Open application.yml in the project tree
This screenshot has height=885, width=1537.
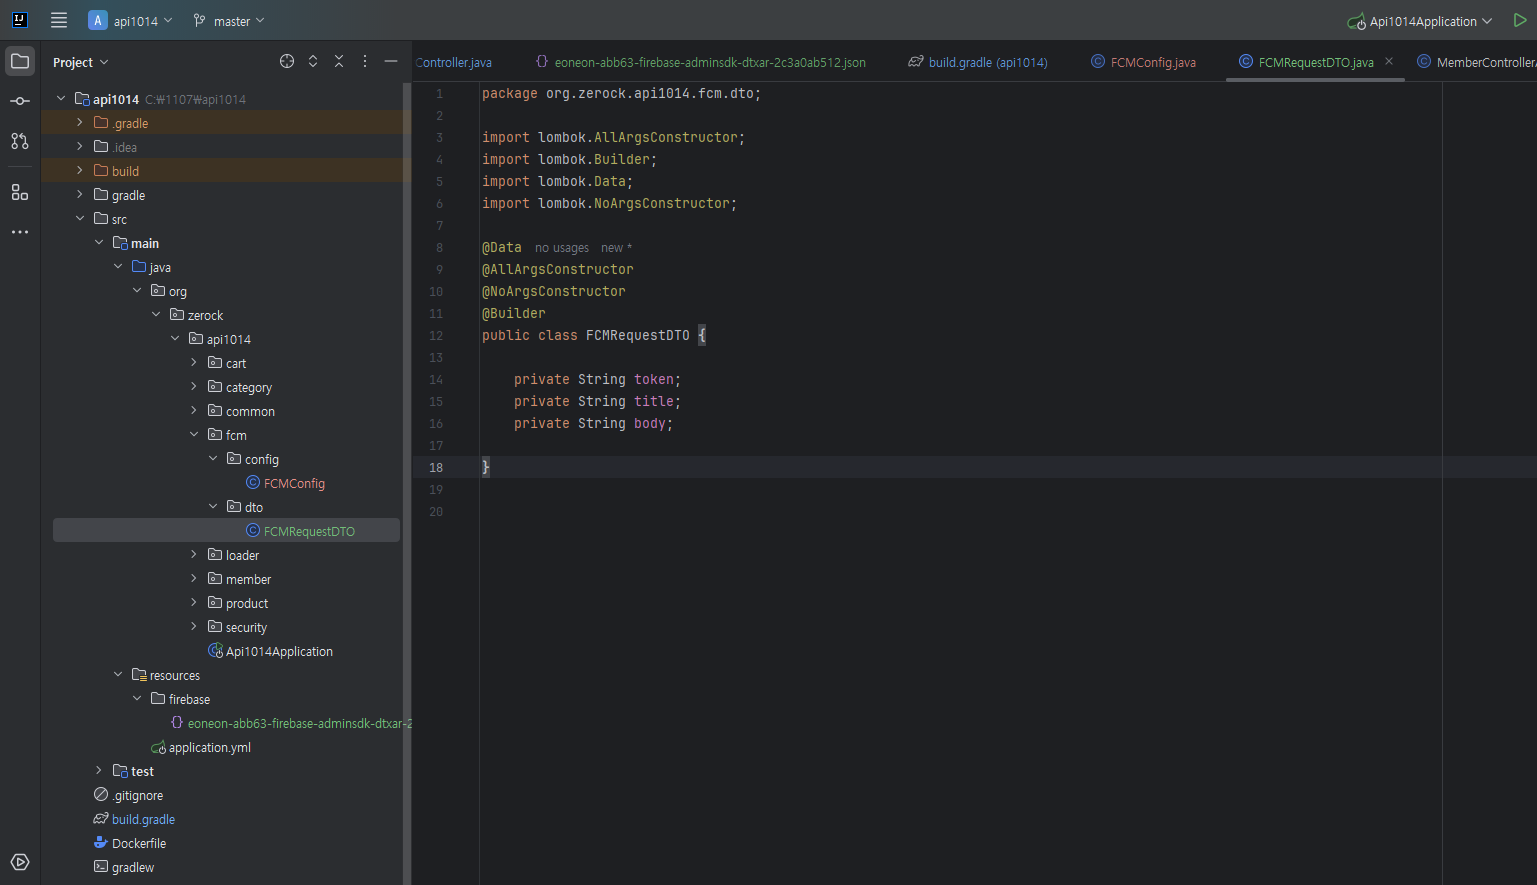[209, 747]
